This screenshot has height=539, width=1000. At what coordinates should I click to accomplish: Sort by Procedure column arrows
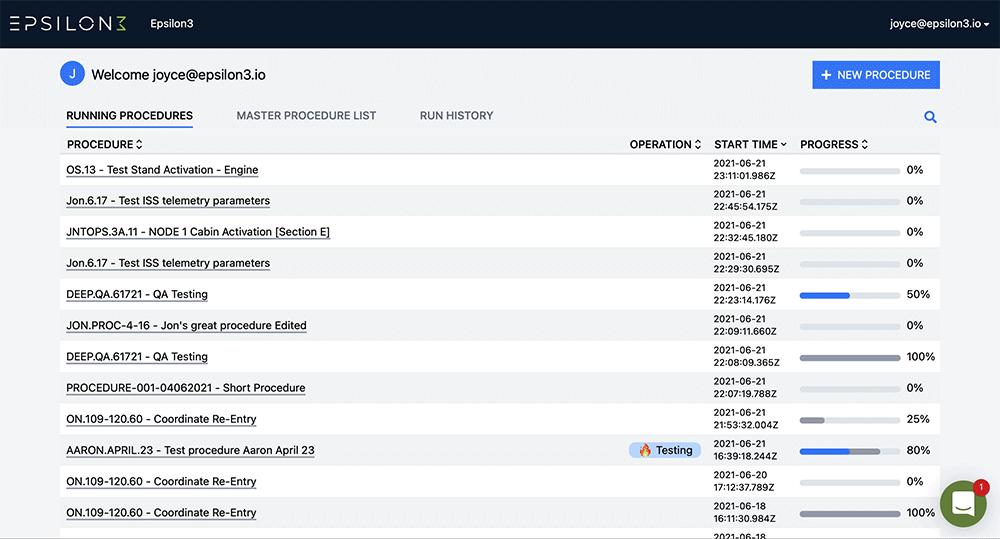(139, 145)
